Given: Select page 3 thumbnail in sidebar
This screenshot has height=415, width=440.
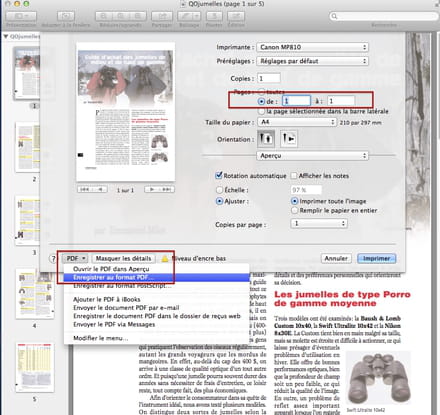Looking at the screenshot, I should [28, 221].
